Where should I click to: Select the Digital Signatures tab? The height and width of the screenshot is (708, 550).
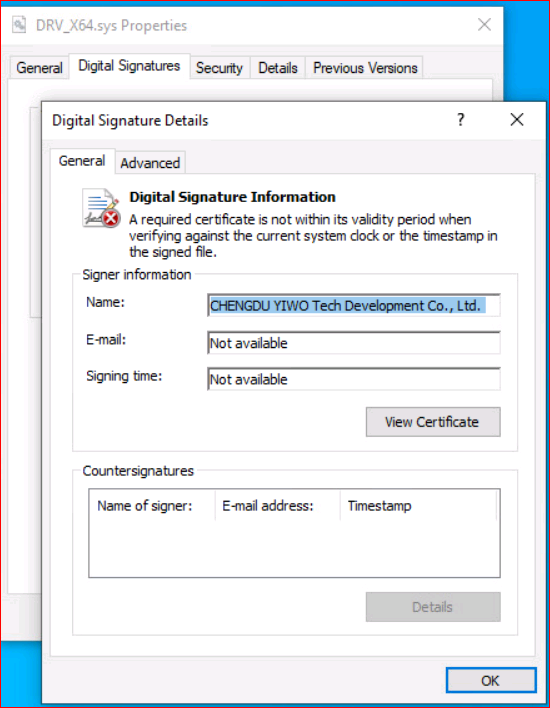(x=129, y=66)
